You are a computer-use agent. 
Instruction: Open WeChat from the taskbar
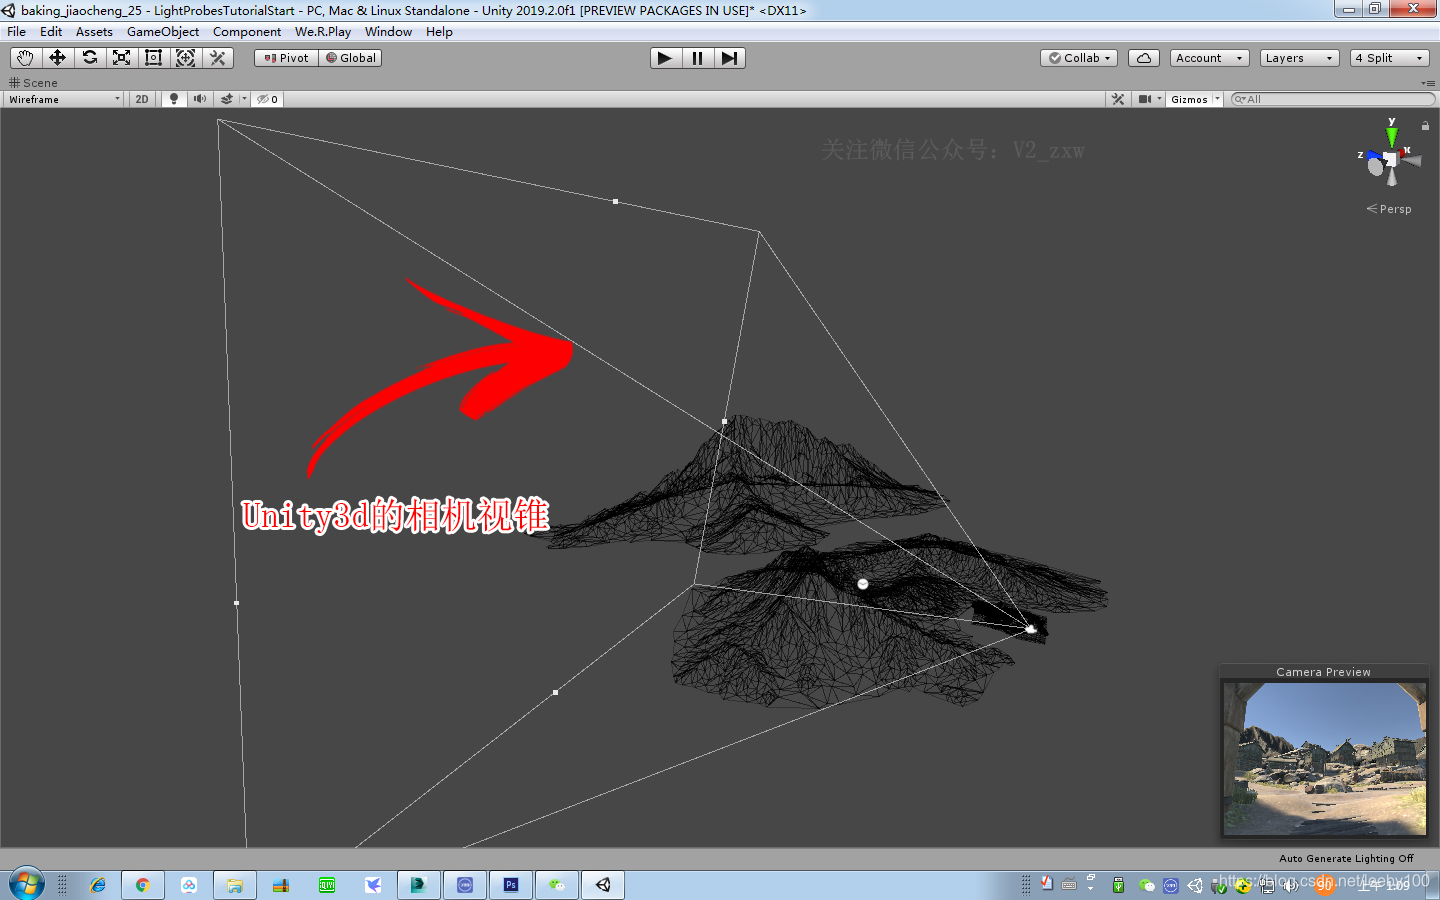click(557, 885)
